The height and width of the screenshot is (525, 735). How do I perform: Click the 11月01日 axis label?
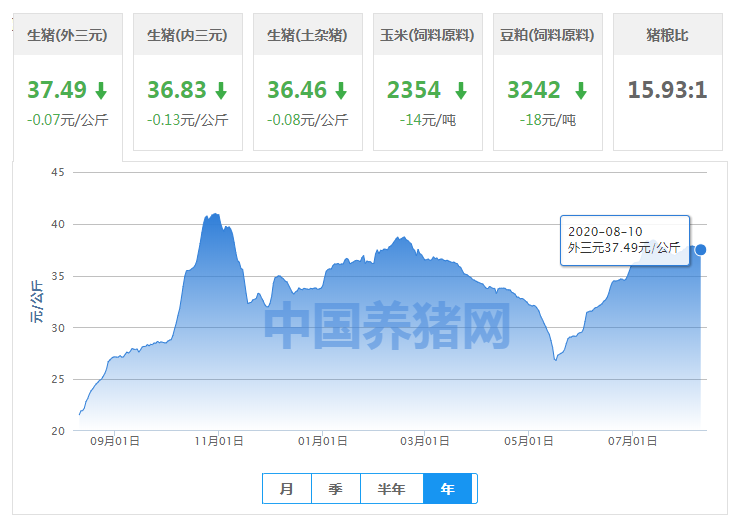[x=219, y=441]
